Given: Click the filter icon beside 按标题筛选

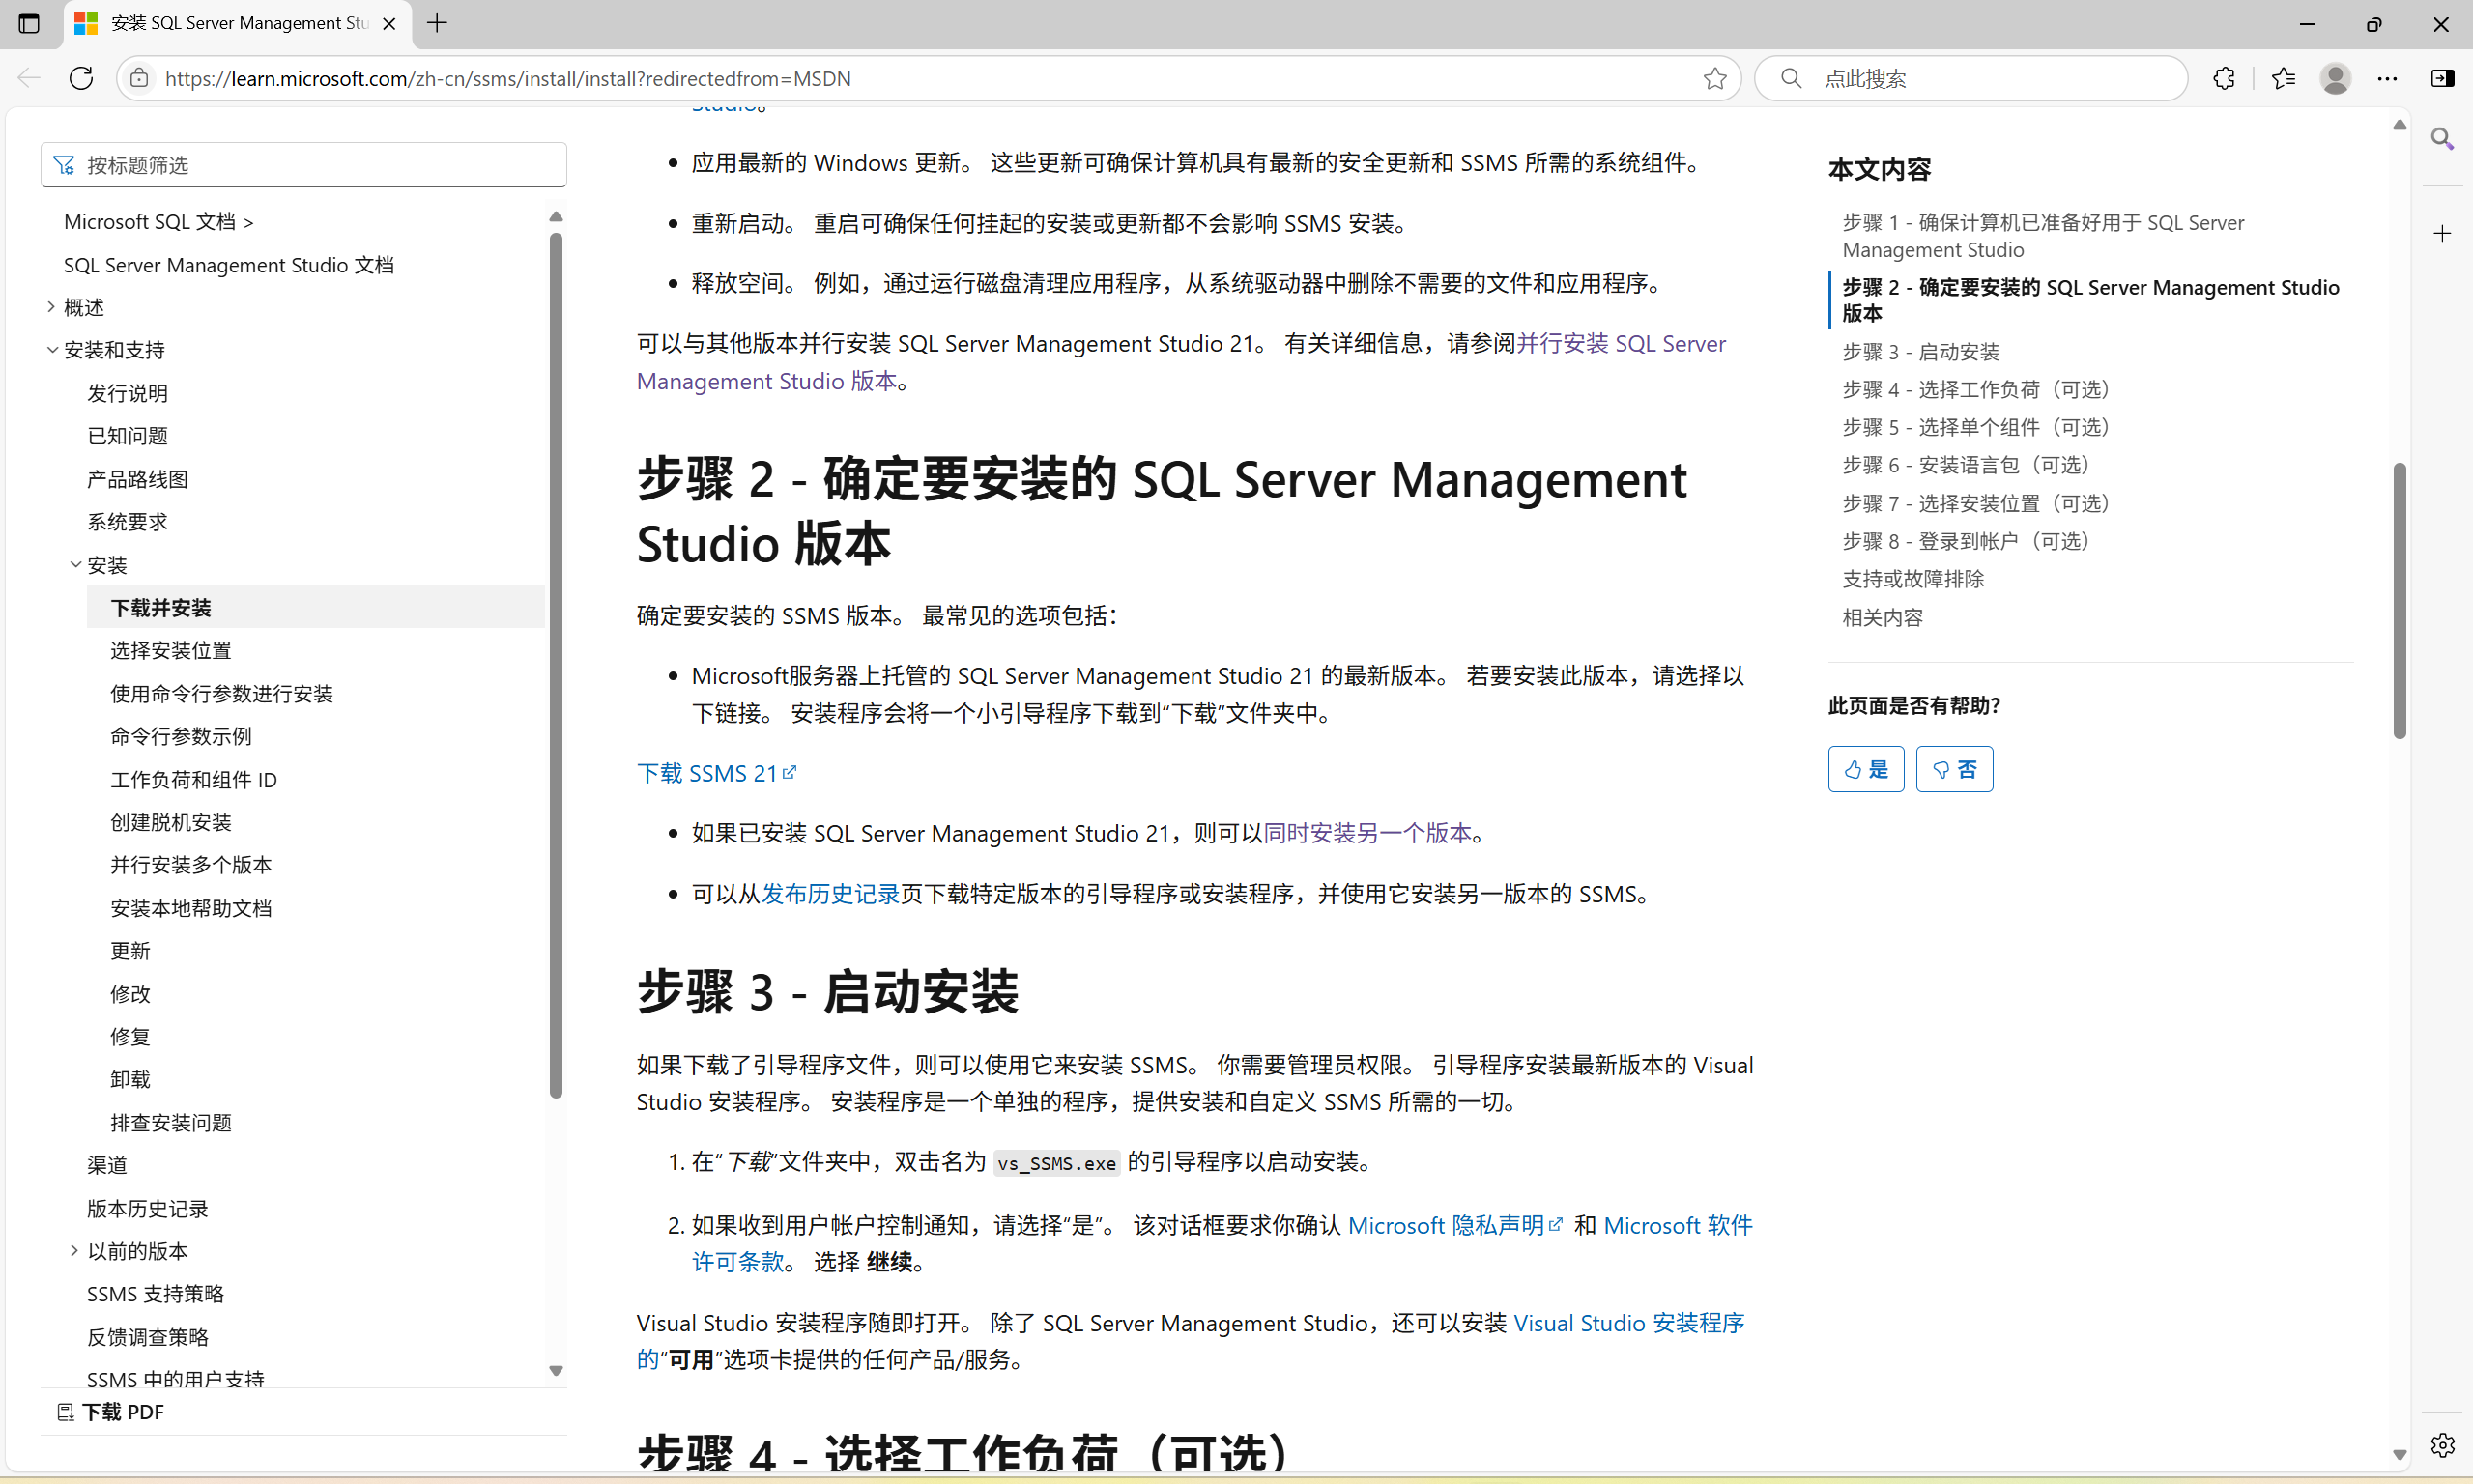Looking at the screenshot, I should pyautogui.click(x=64, y=164).
